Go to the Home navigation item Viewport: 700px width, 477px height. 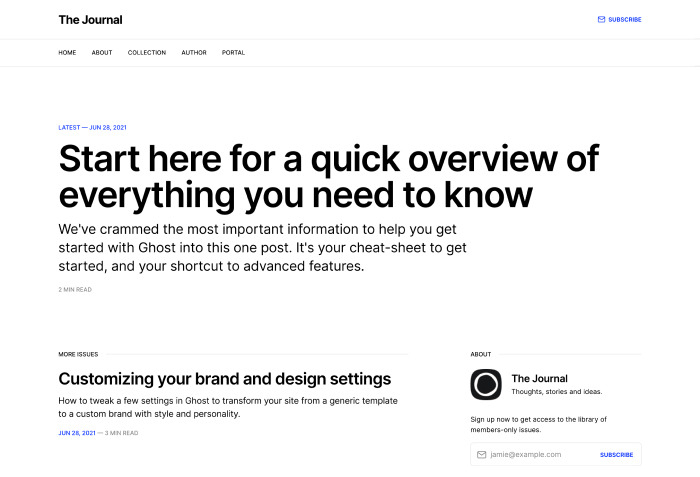67,53
